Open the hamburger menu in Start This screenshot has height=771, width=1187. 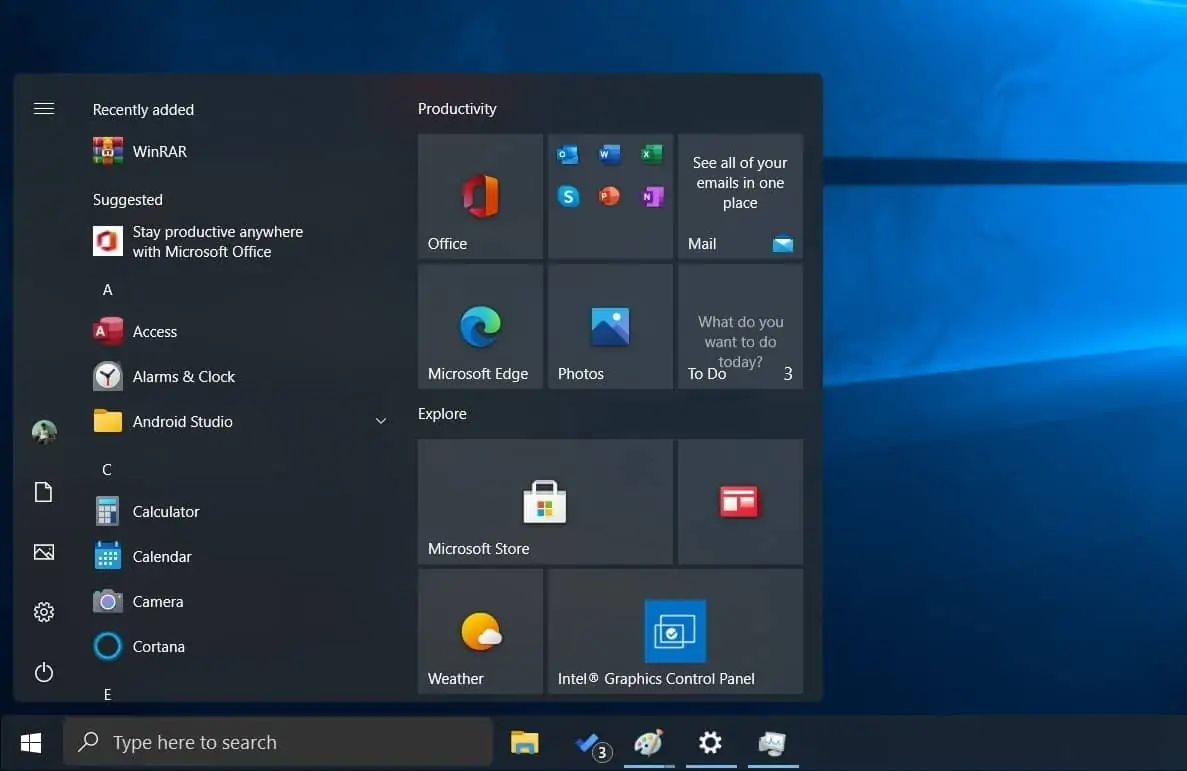(44, 108)
